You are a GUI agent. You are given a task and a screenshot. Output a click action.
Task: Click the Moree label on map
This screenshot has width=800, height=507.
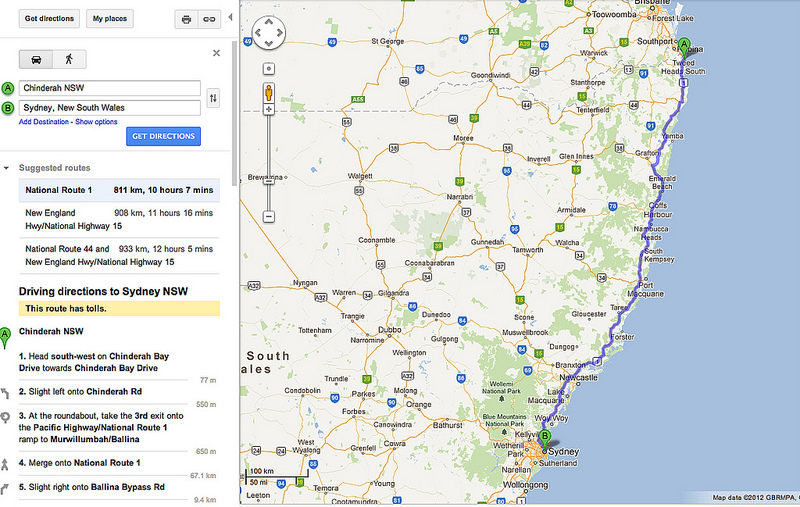(463, 138)
